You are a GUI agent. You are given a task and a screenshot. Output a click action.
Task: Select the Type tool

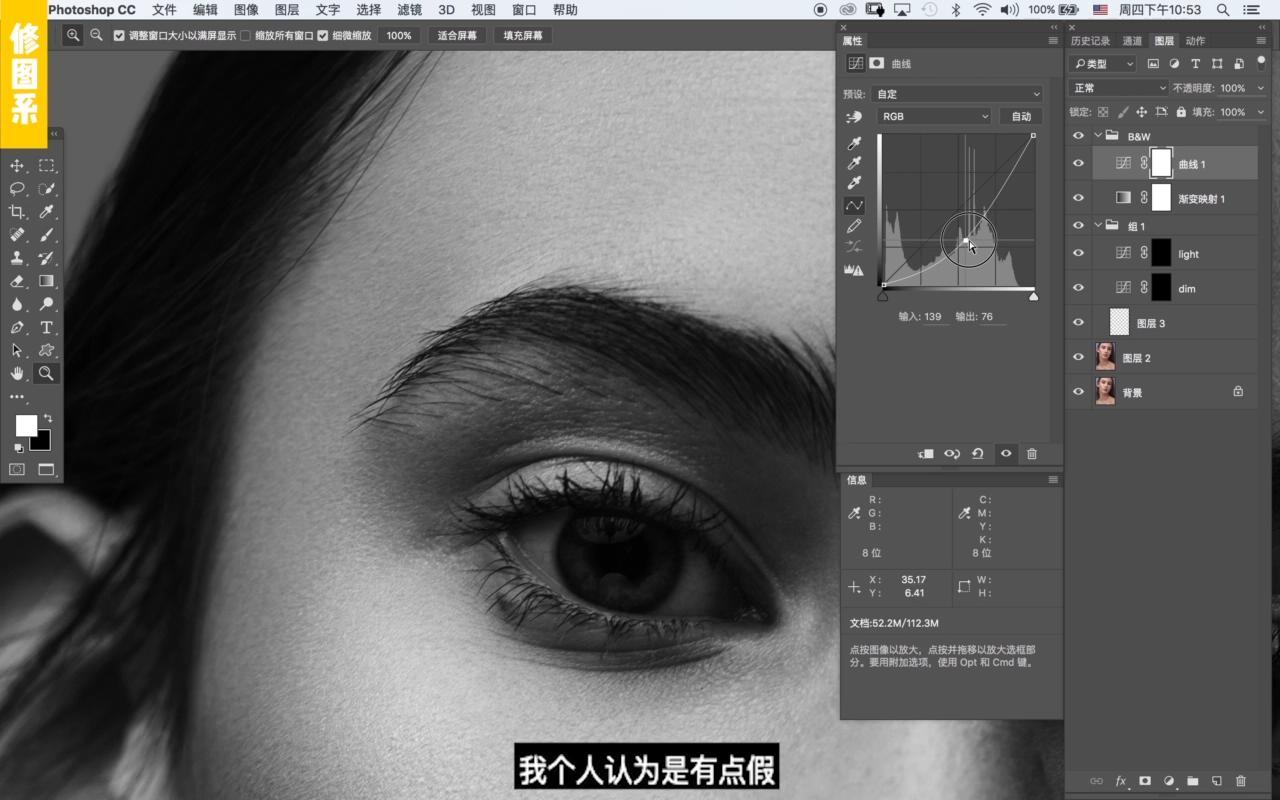point(46,327)
